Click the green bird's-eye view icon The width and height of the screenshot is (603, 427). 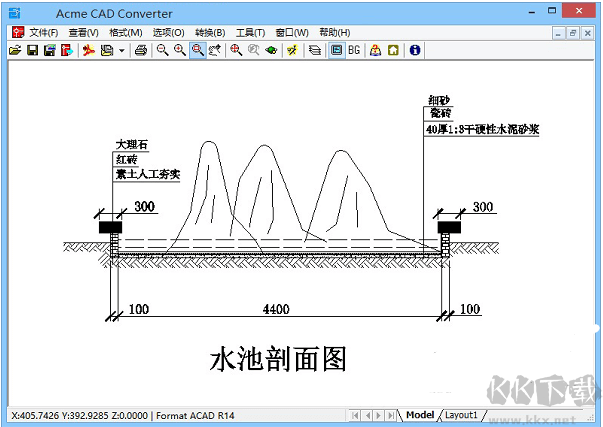pyautogui.click(x=271, y=50)
